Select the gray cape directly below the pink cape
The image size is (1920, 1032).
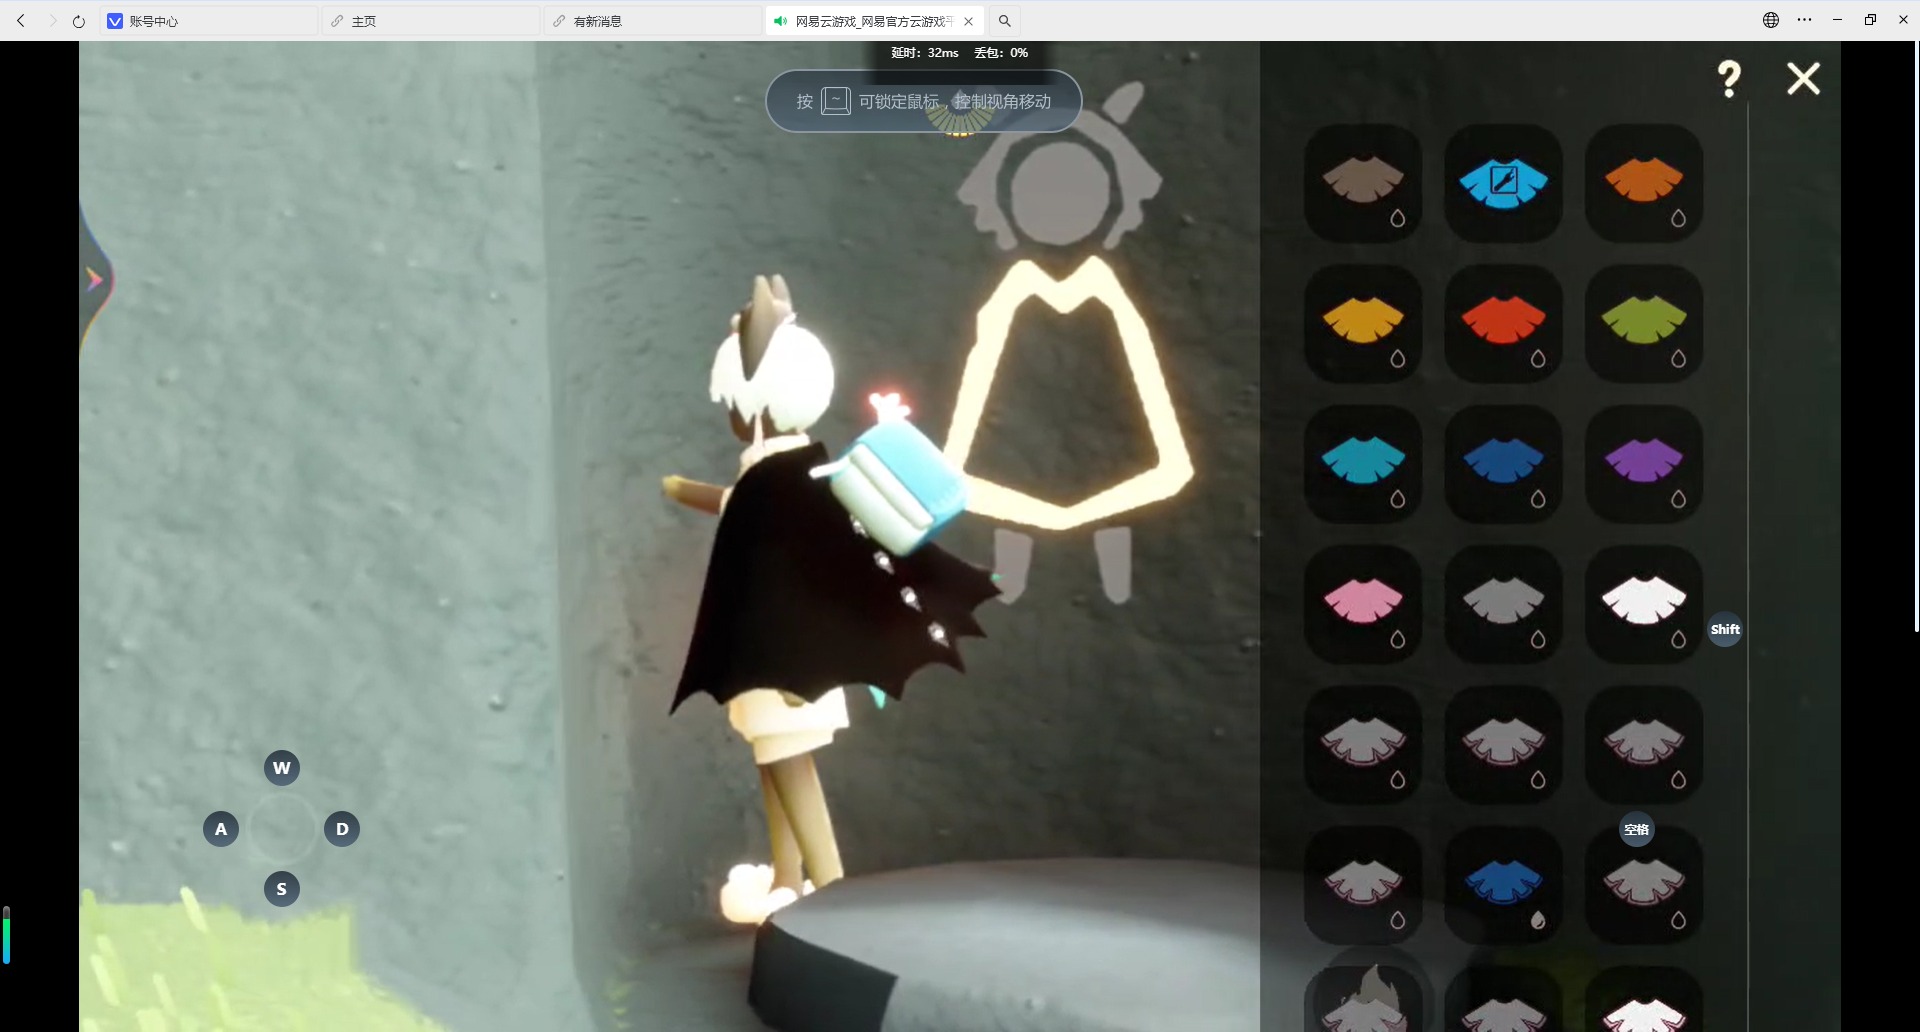[x=1363, y=745]
